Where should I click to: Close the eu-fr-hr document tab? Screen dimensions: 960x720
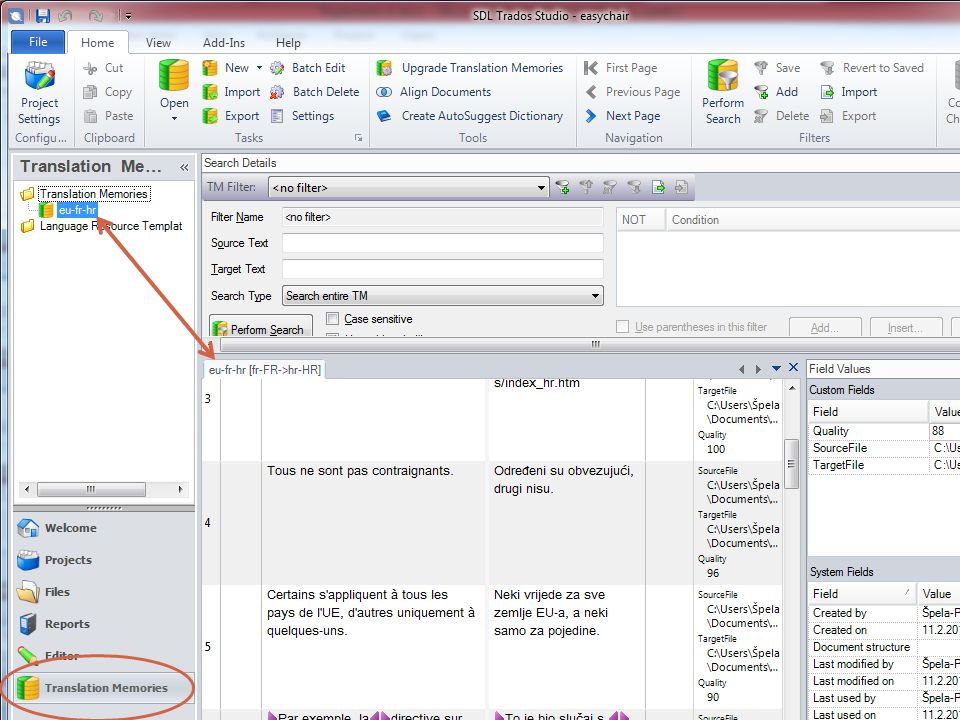[793, 367]
